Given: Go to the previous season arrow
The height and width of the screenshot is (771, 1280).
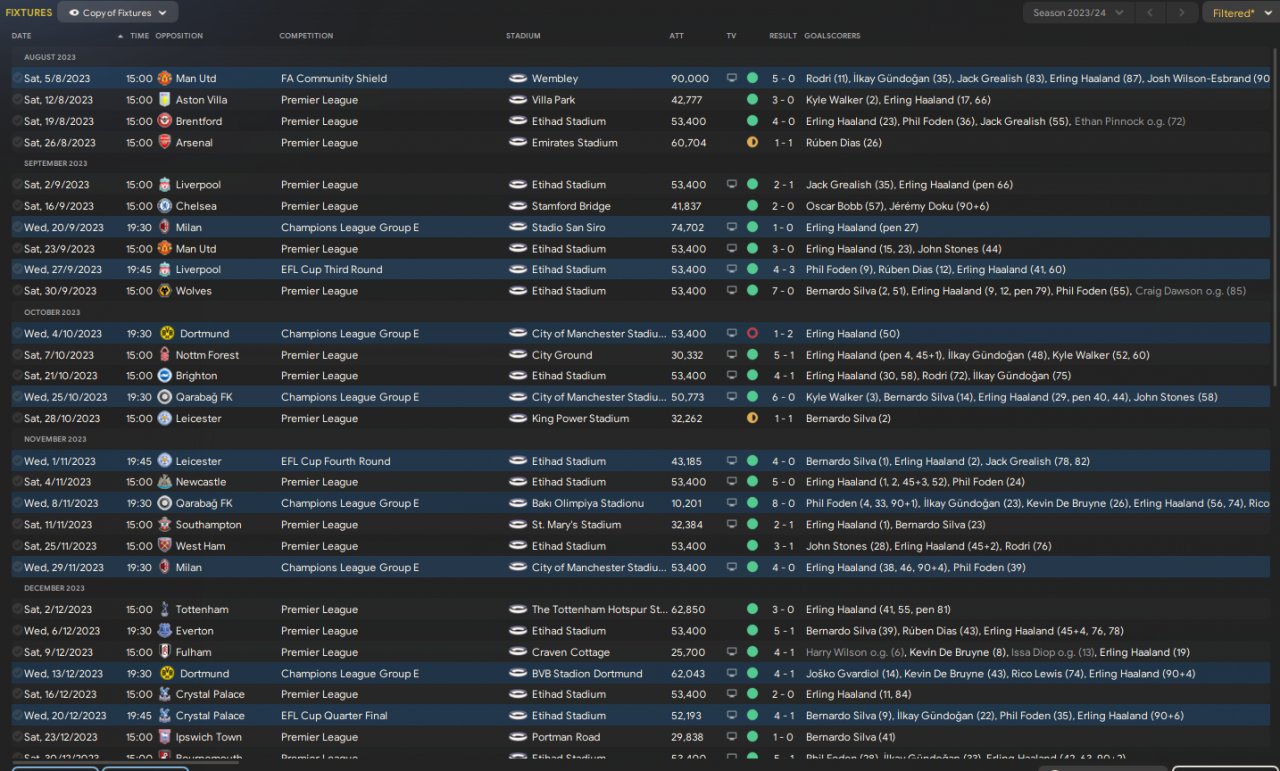Looking at the screenshot, I should click(1151, 13).
